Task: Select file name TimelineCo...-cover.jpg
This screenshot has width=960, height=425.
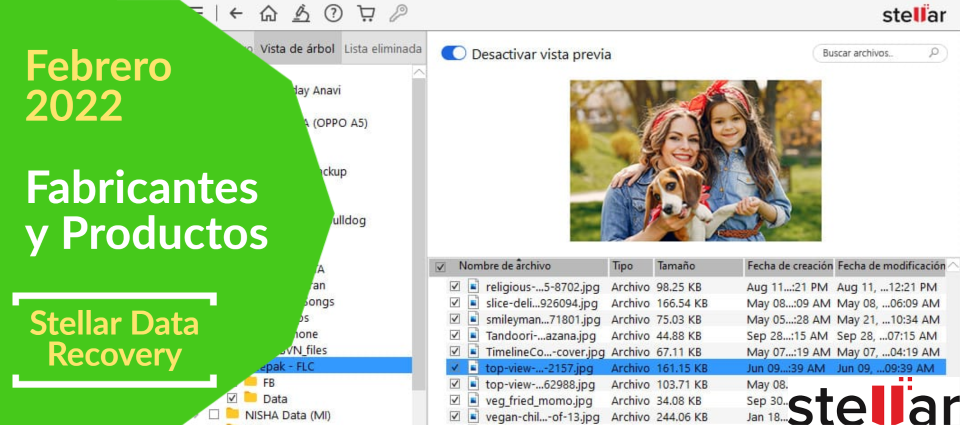Action: [x=545, y=352]
